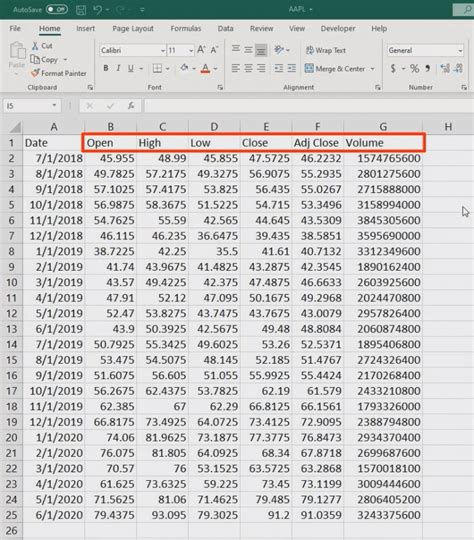Image resolution: width=474 pixels, height=540 pixels.
Task: Switch to the Page Layout tab
Action: (133, 29)
